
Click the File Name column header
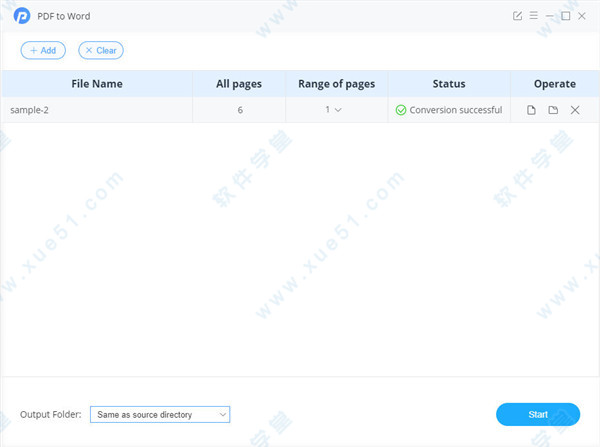coord(96,84)
